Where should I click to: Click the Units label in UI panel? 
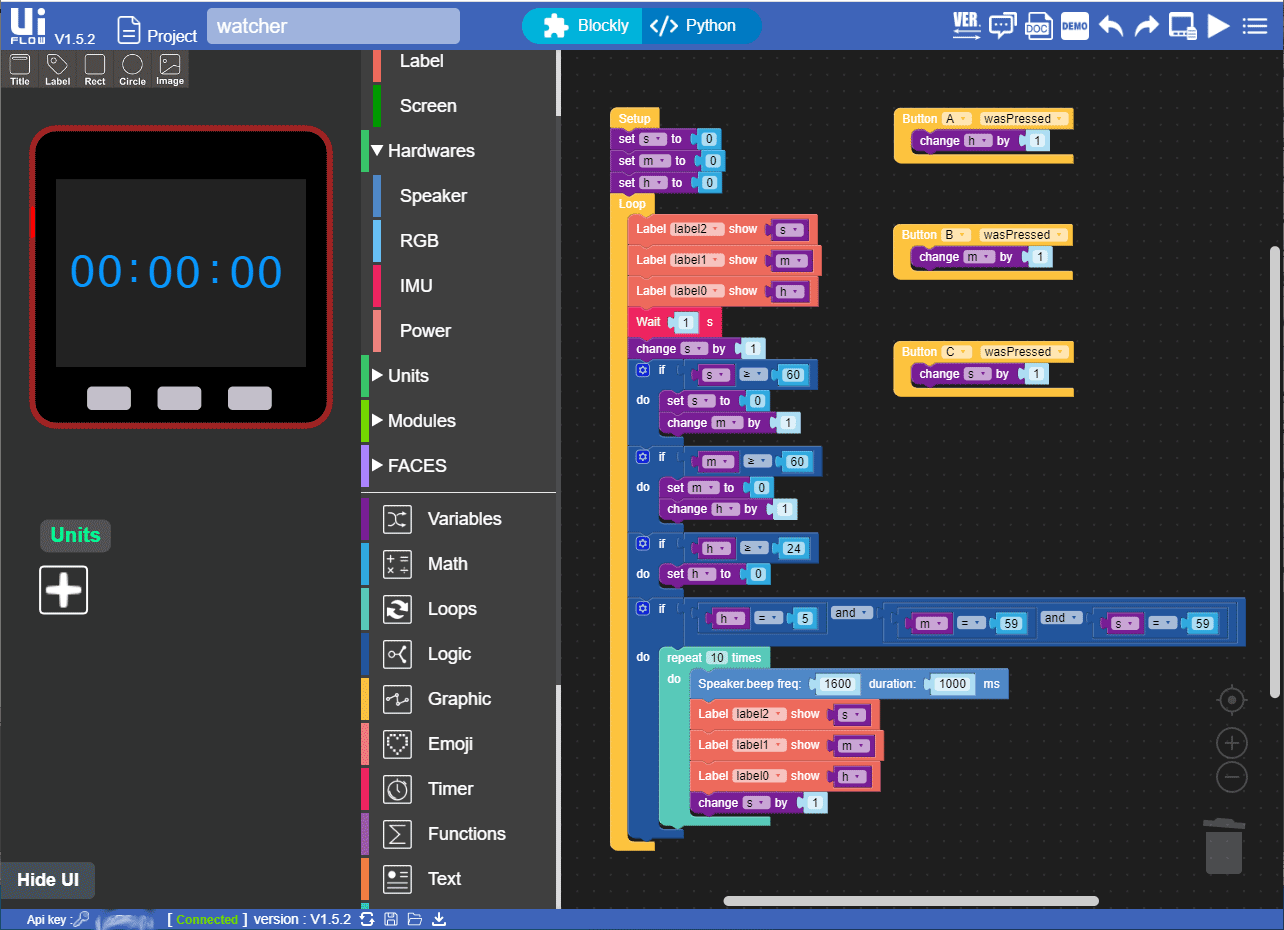[75, 535]
